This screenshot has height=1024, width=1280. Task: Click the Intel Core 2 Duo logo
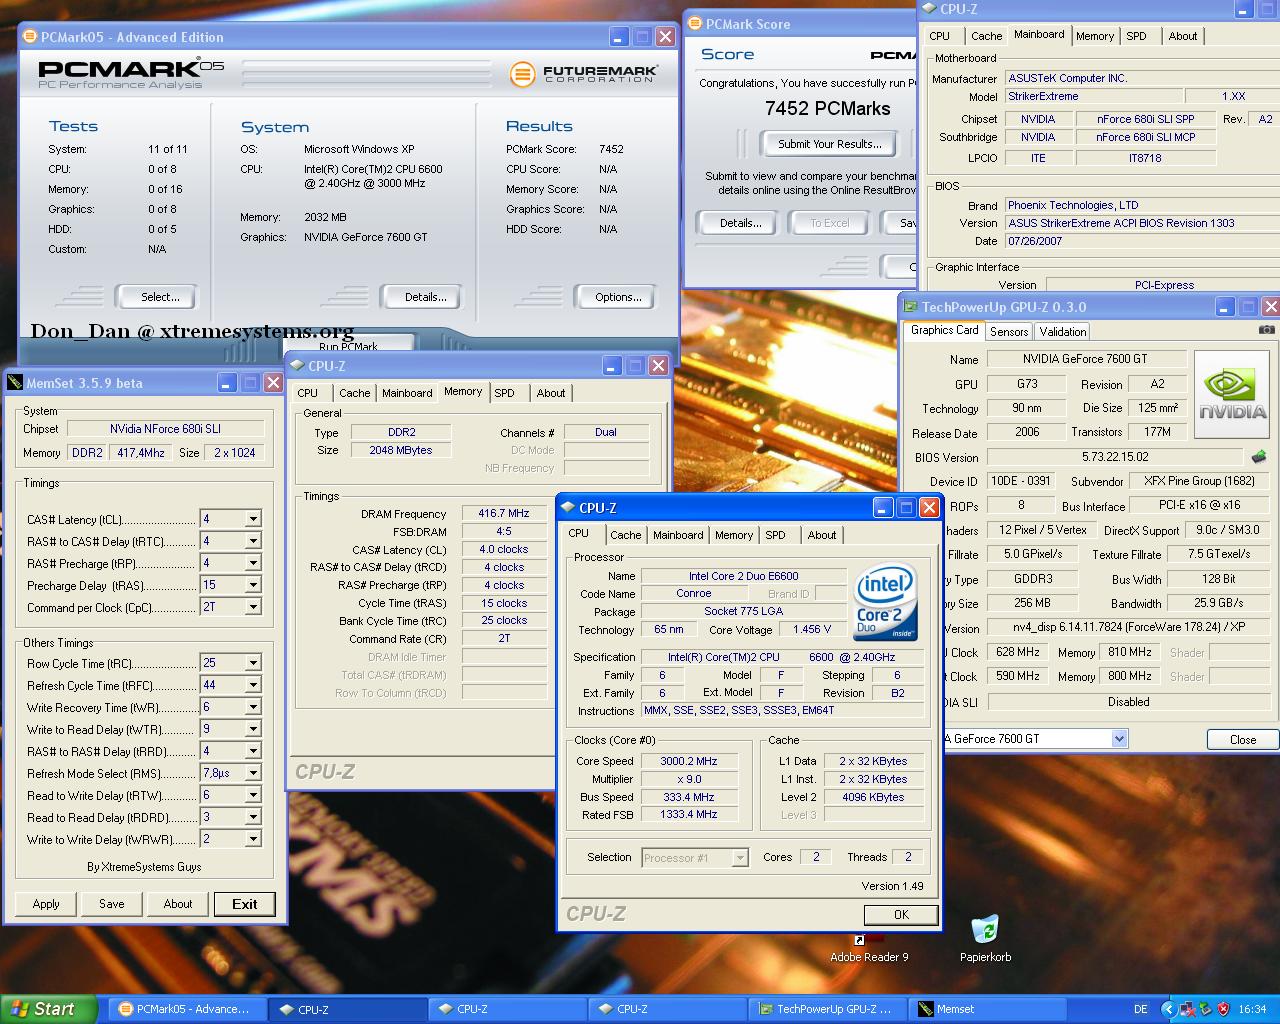tap(884, 602)
